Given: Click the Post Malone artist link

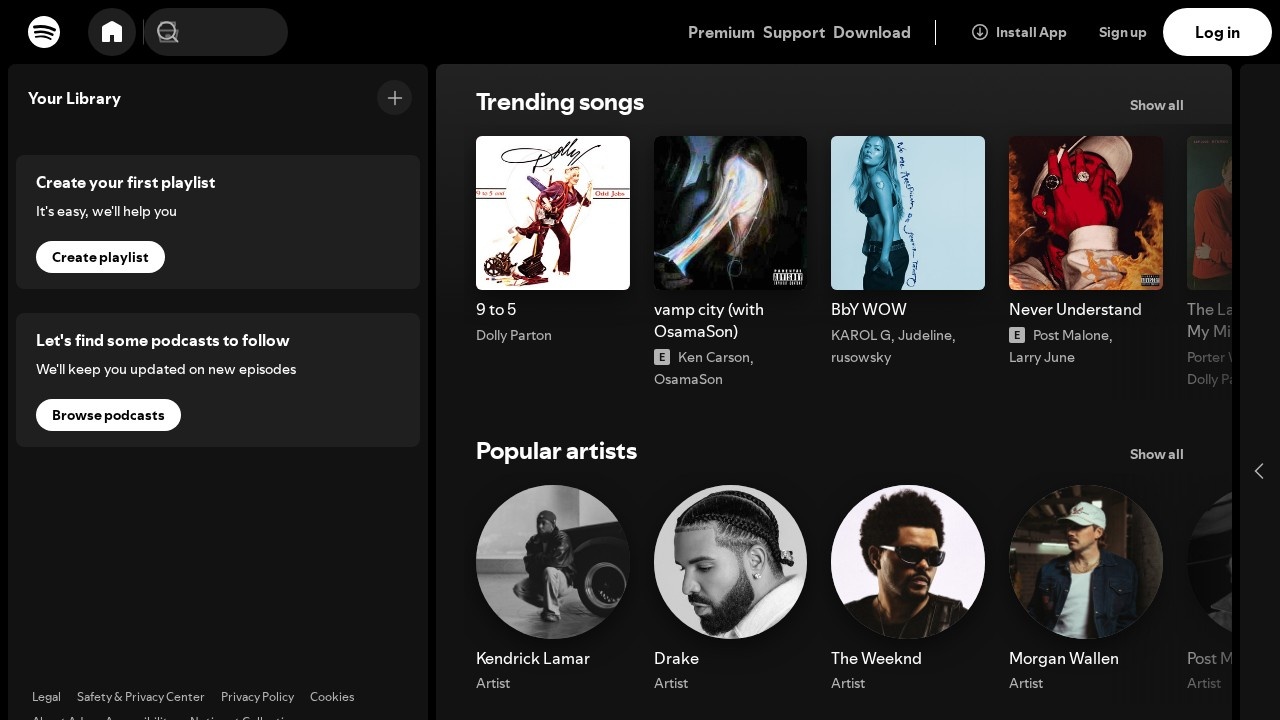Looking at the screenshot, I should coord(1070,335).
